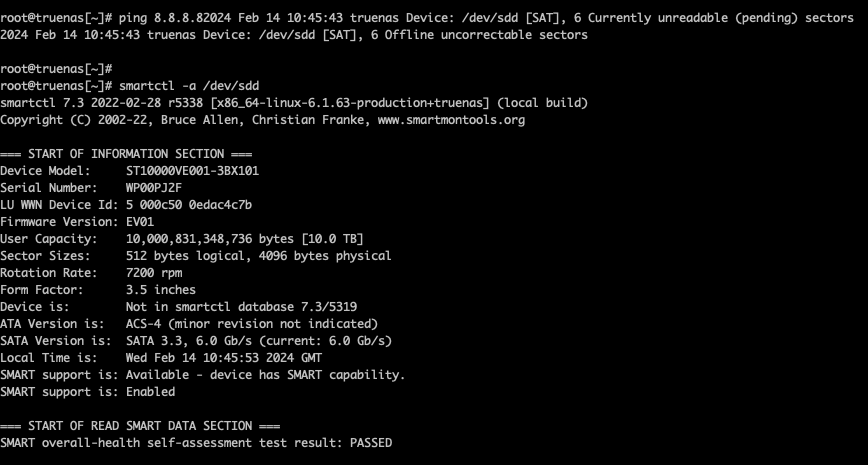Click the LU WWN Device Id value

click(x=189, y=205)
